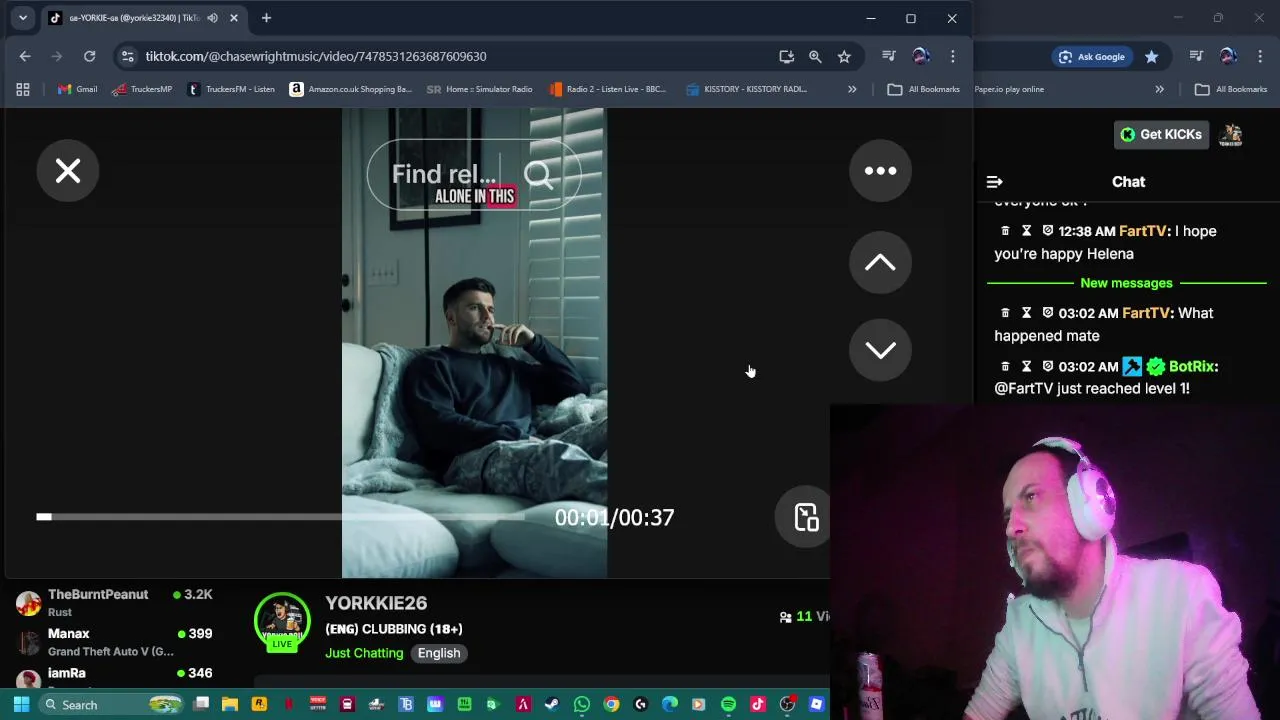Image resolution: width=1280 pixels, height=720 pixels.
Task: Expand hidden bookmarks chevron in front window
Action: pyautogui.click(x=852, y=89)
